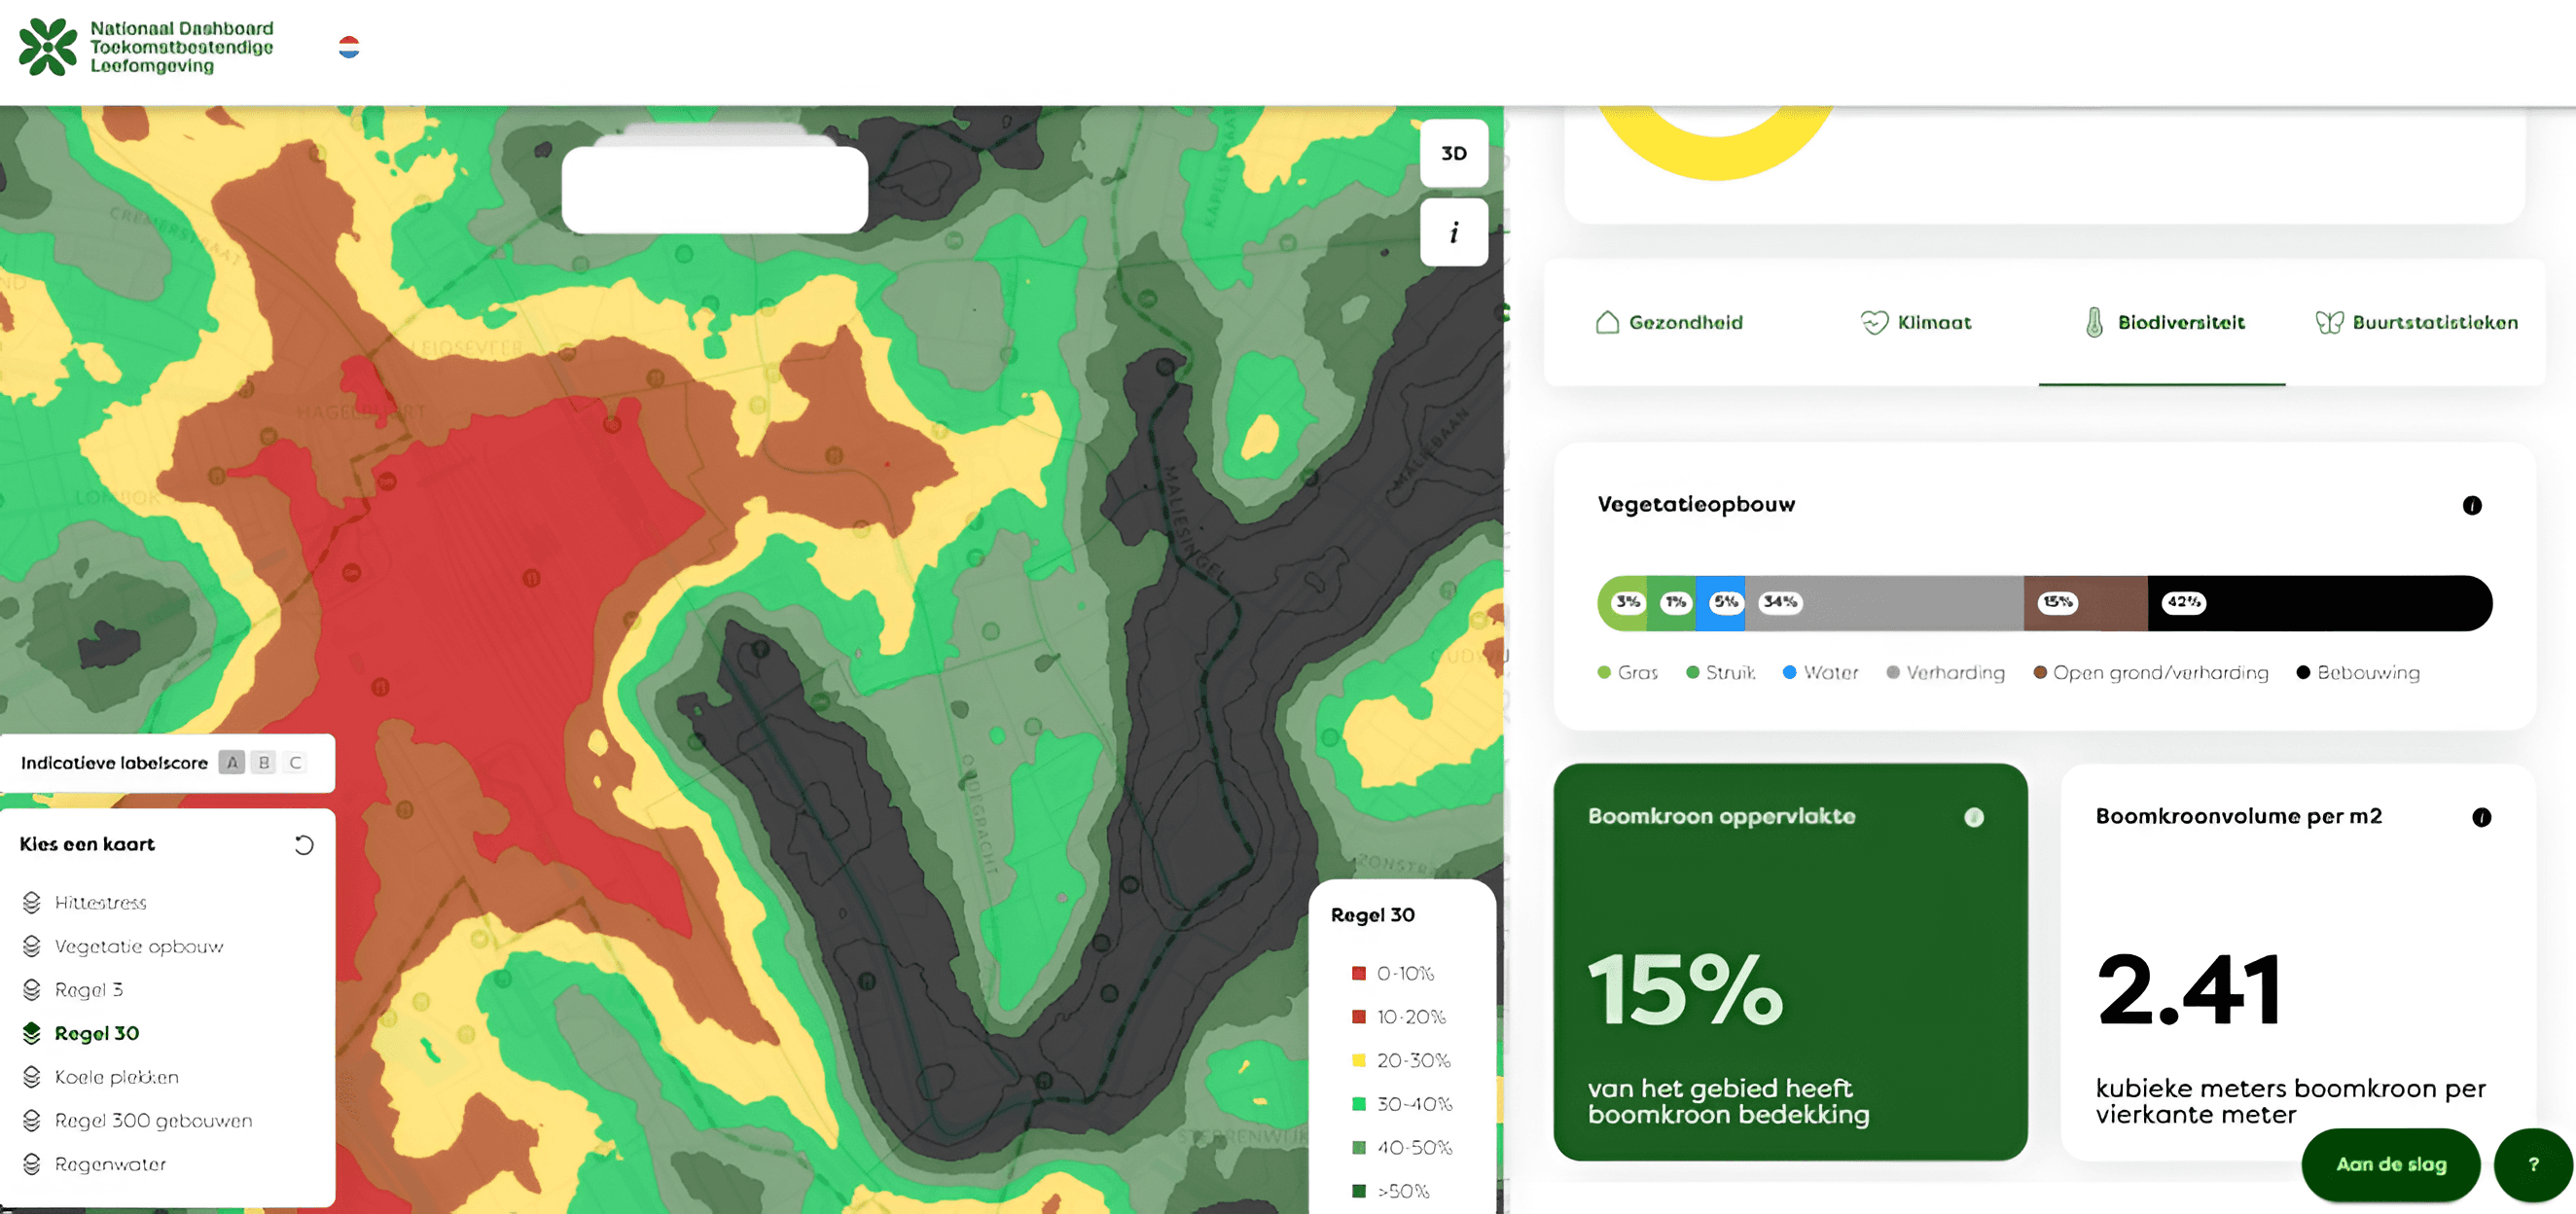
Task: Toggle the 3D map view
Action: [x=1453, y=153]
